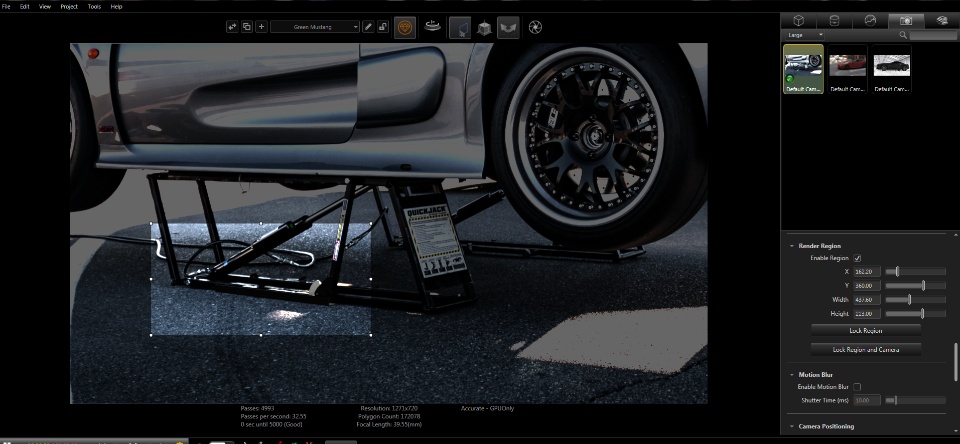Click the Focal Length status text

(x=391, y=424)
